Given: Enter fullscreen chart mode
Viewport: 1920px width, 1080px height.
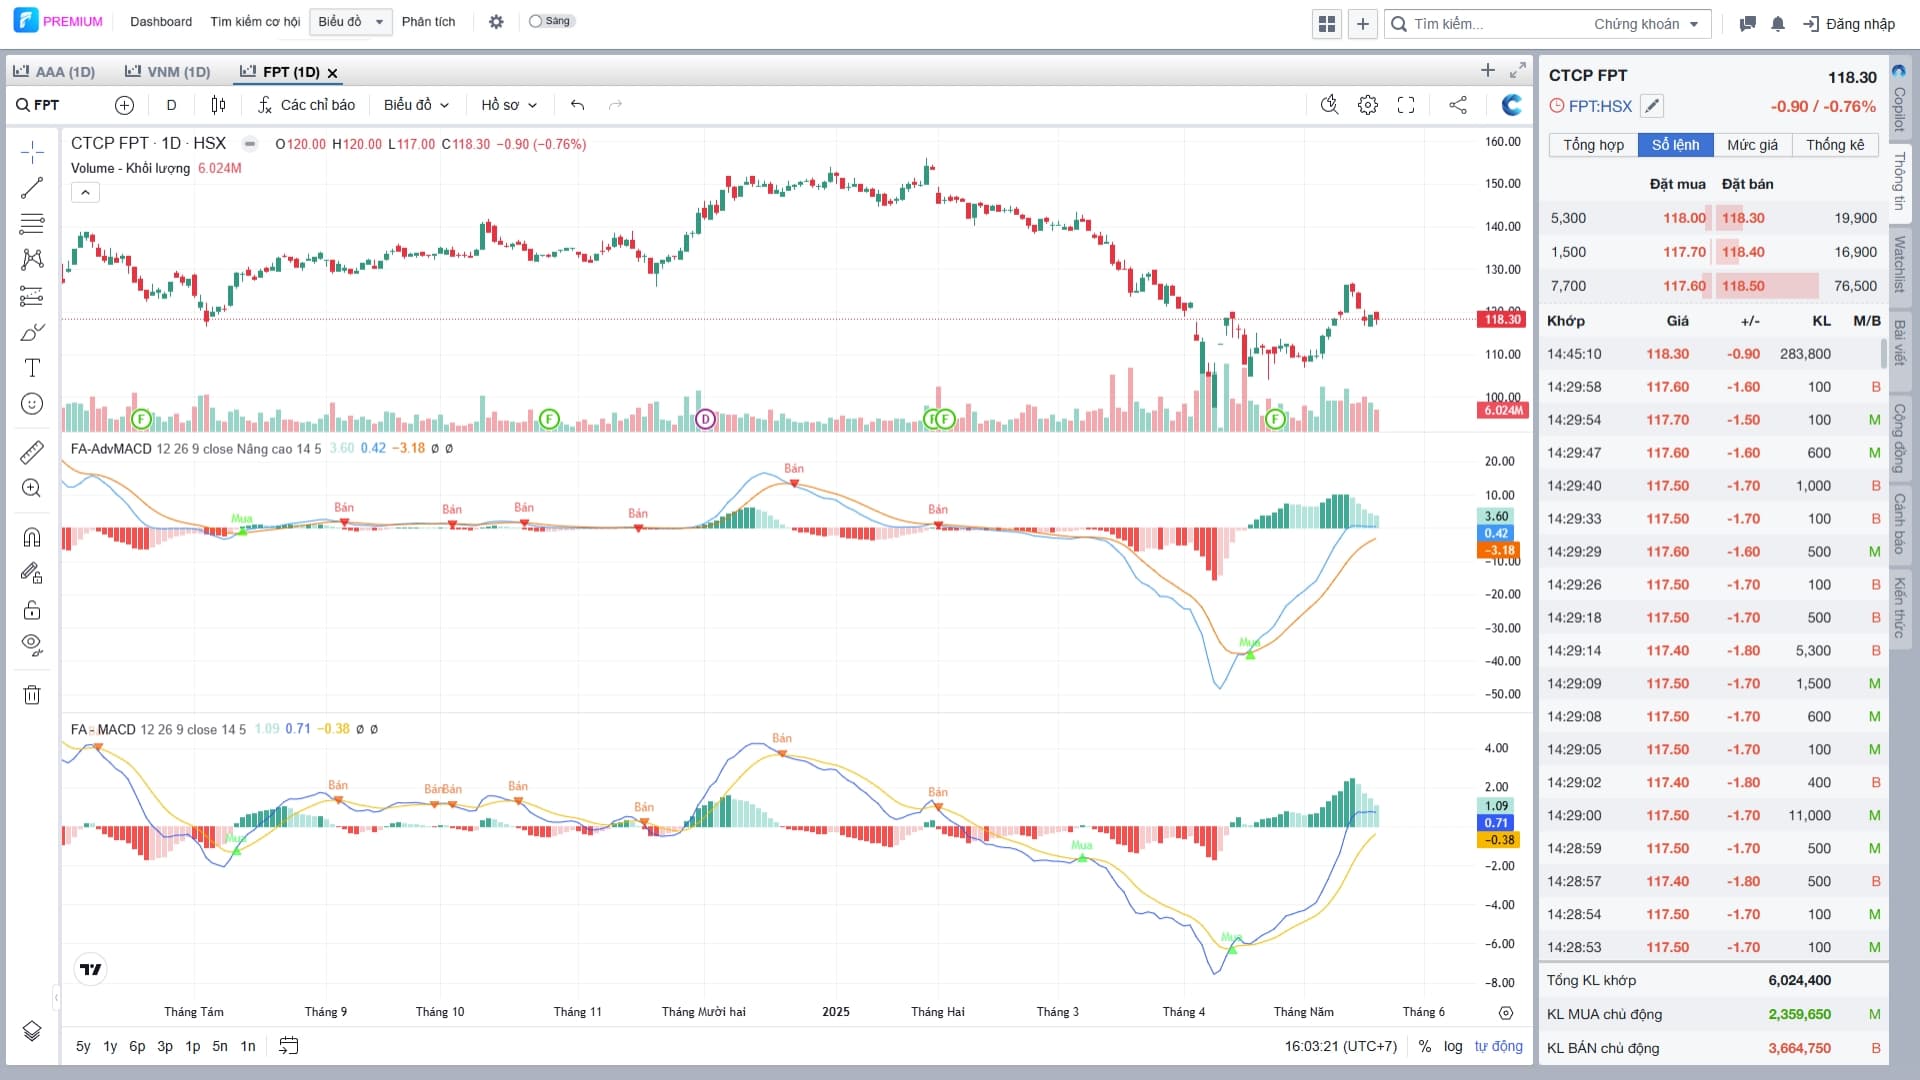Looking at the screenshot, I should click(1406, 105).
